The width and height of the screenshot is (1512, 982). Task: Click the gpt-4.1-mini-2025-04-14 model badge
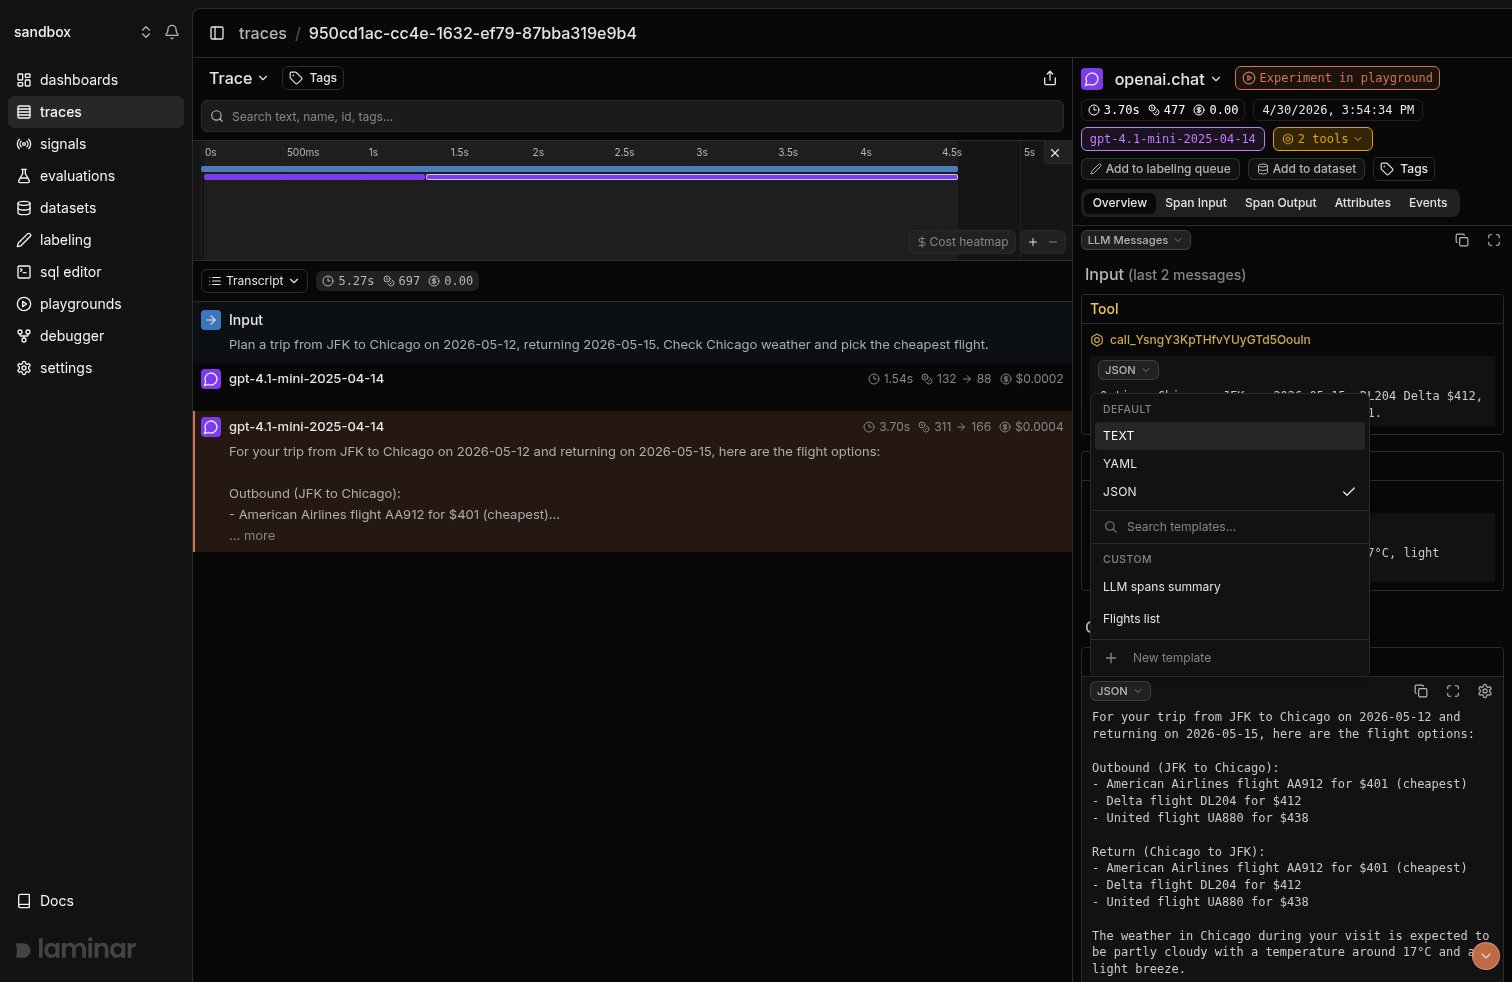[1172, 139]
